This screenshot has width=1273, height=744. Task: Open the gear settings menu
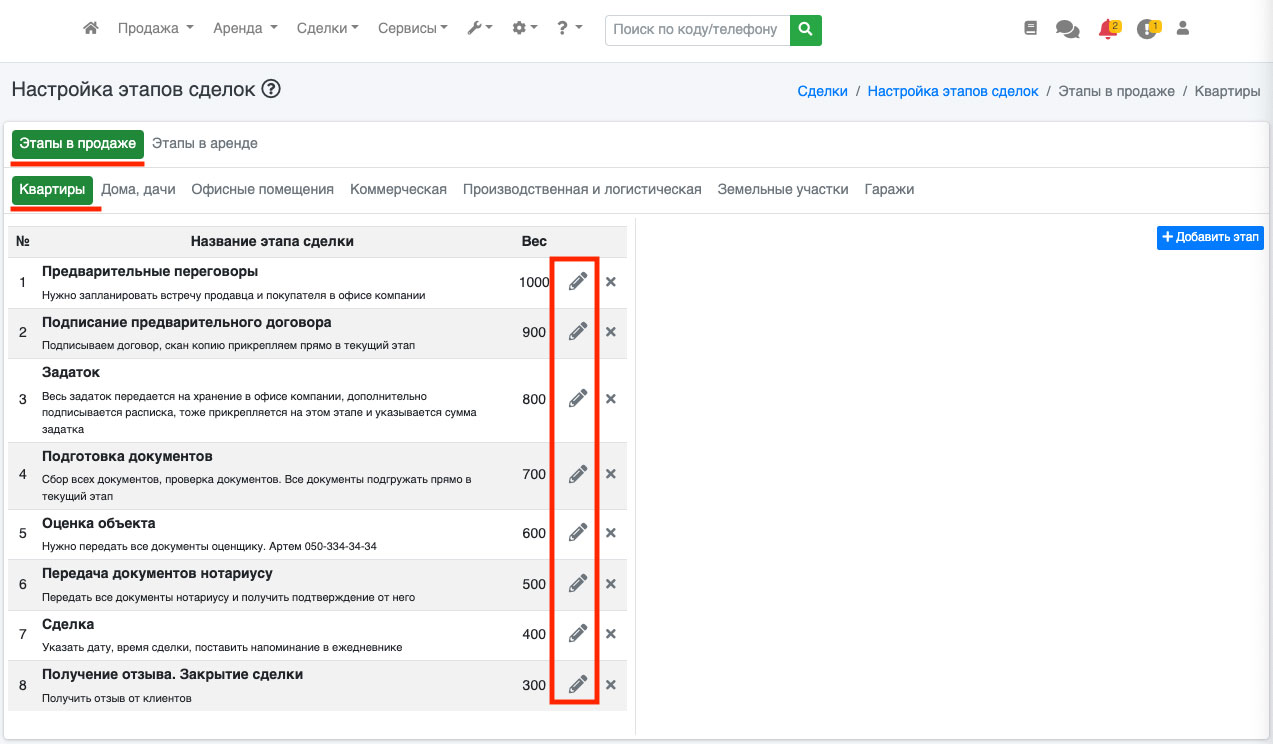525,29
